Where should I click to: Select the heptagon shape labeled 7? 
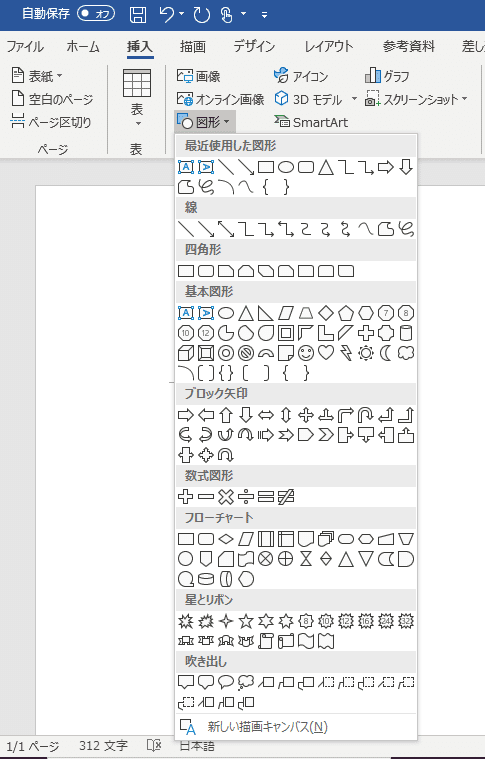coord(386,313)
